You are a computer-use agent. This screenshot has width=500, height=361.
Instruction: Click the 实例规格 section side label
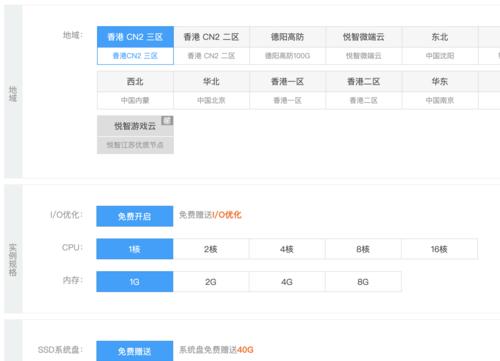coord(13,260)
